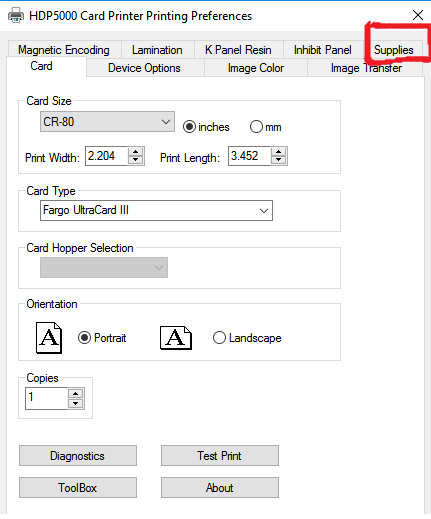Switch to the Magnetic Encoding tab
431x519 pixels.
point(64,50)
